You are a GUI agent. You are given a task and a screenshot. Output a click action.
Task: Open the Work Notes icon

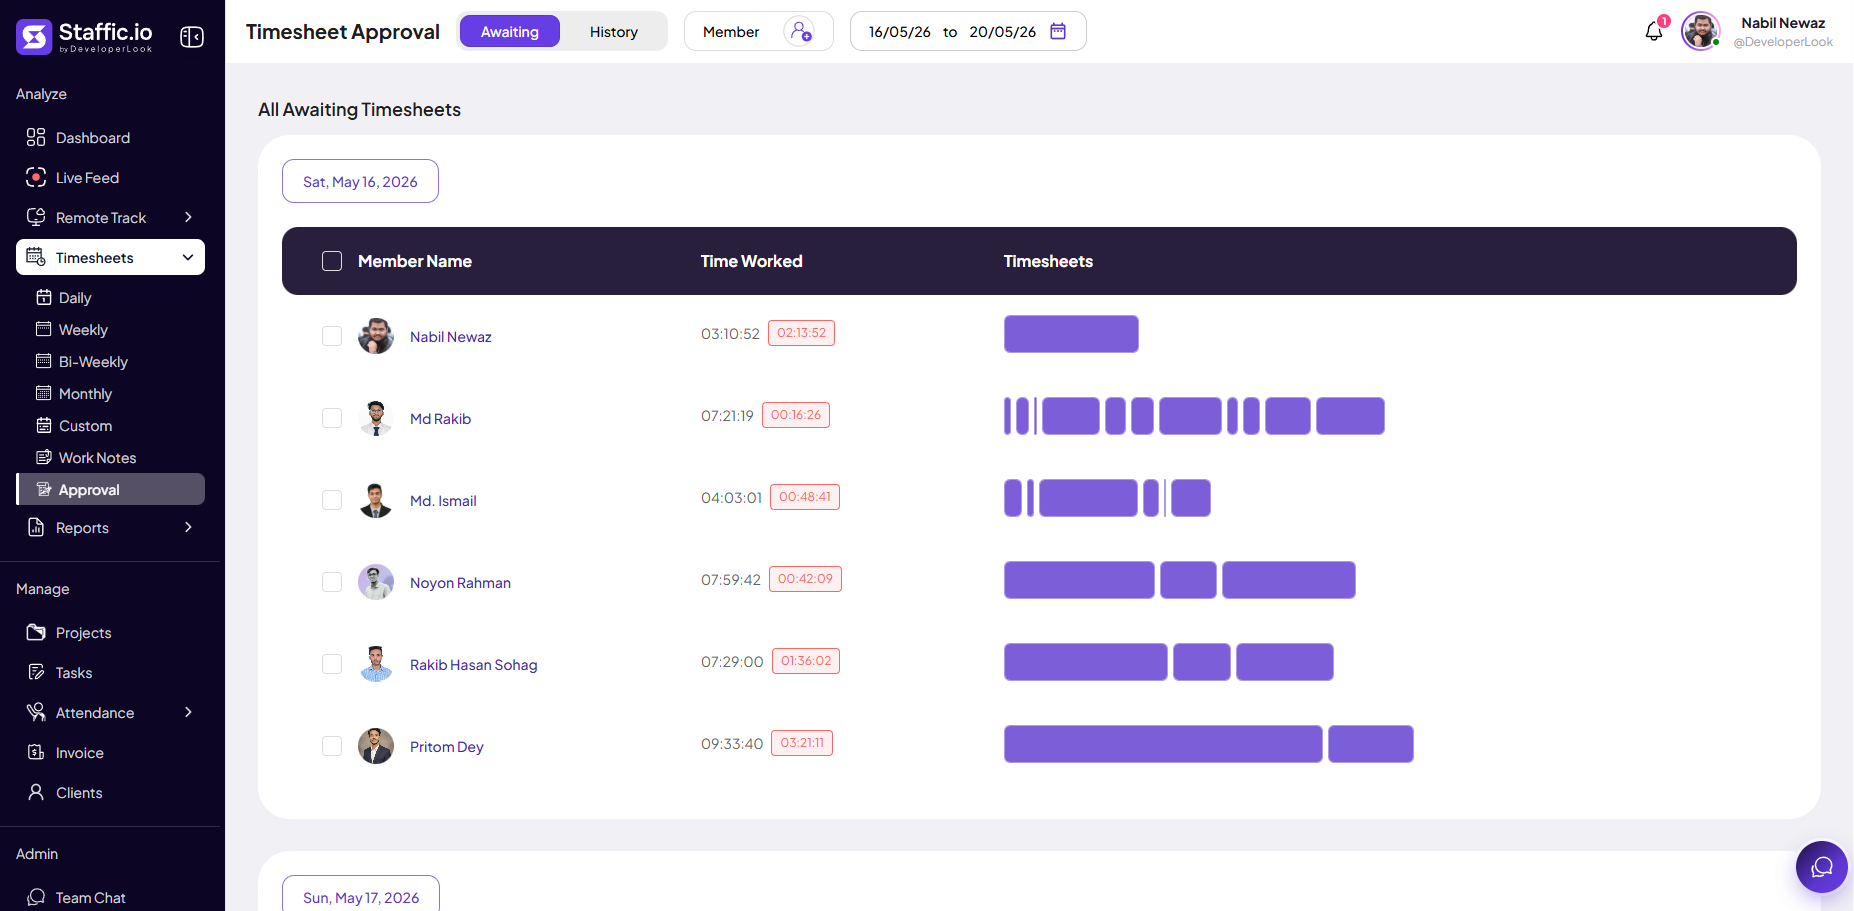(44, 457)
